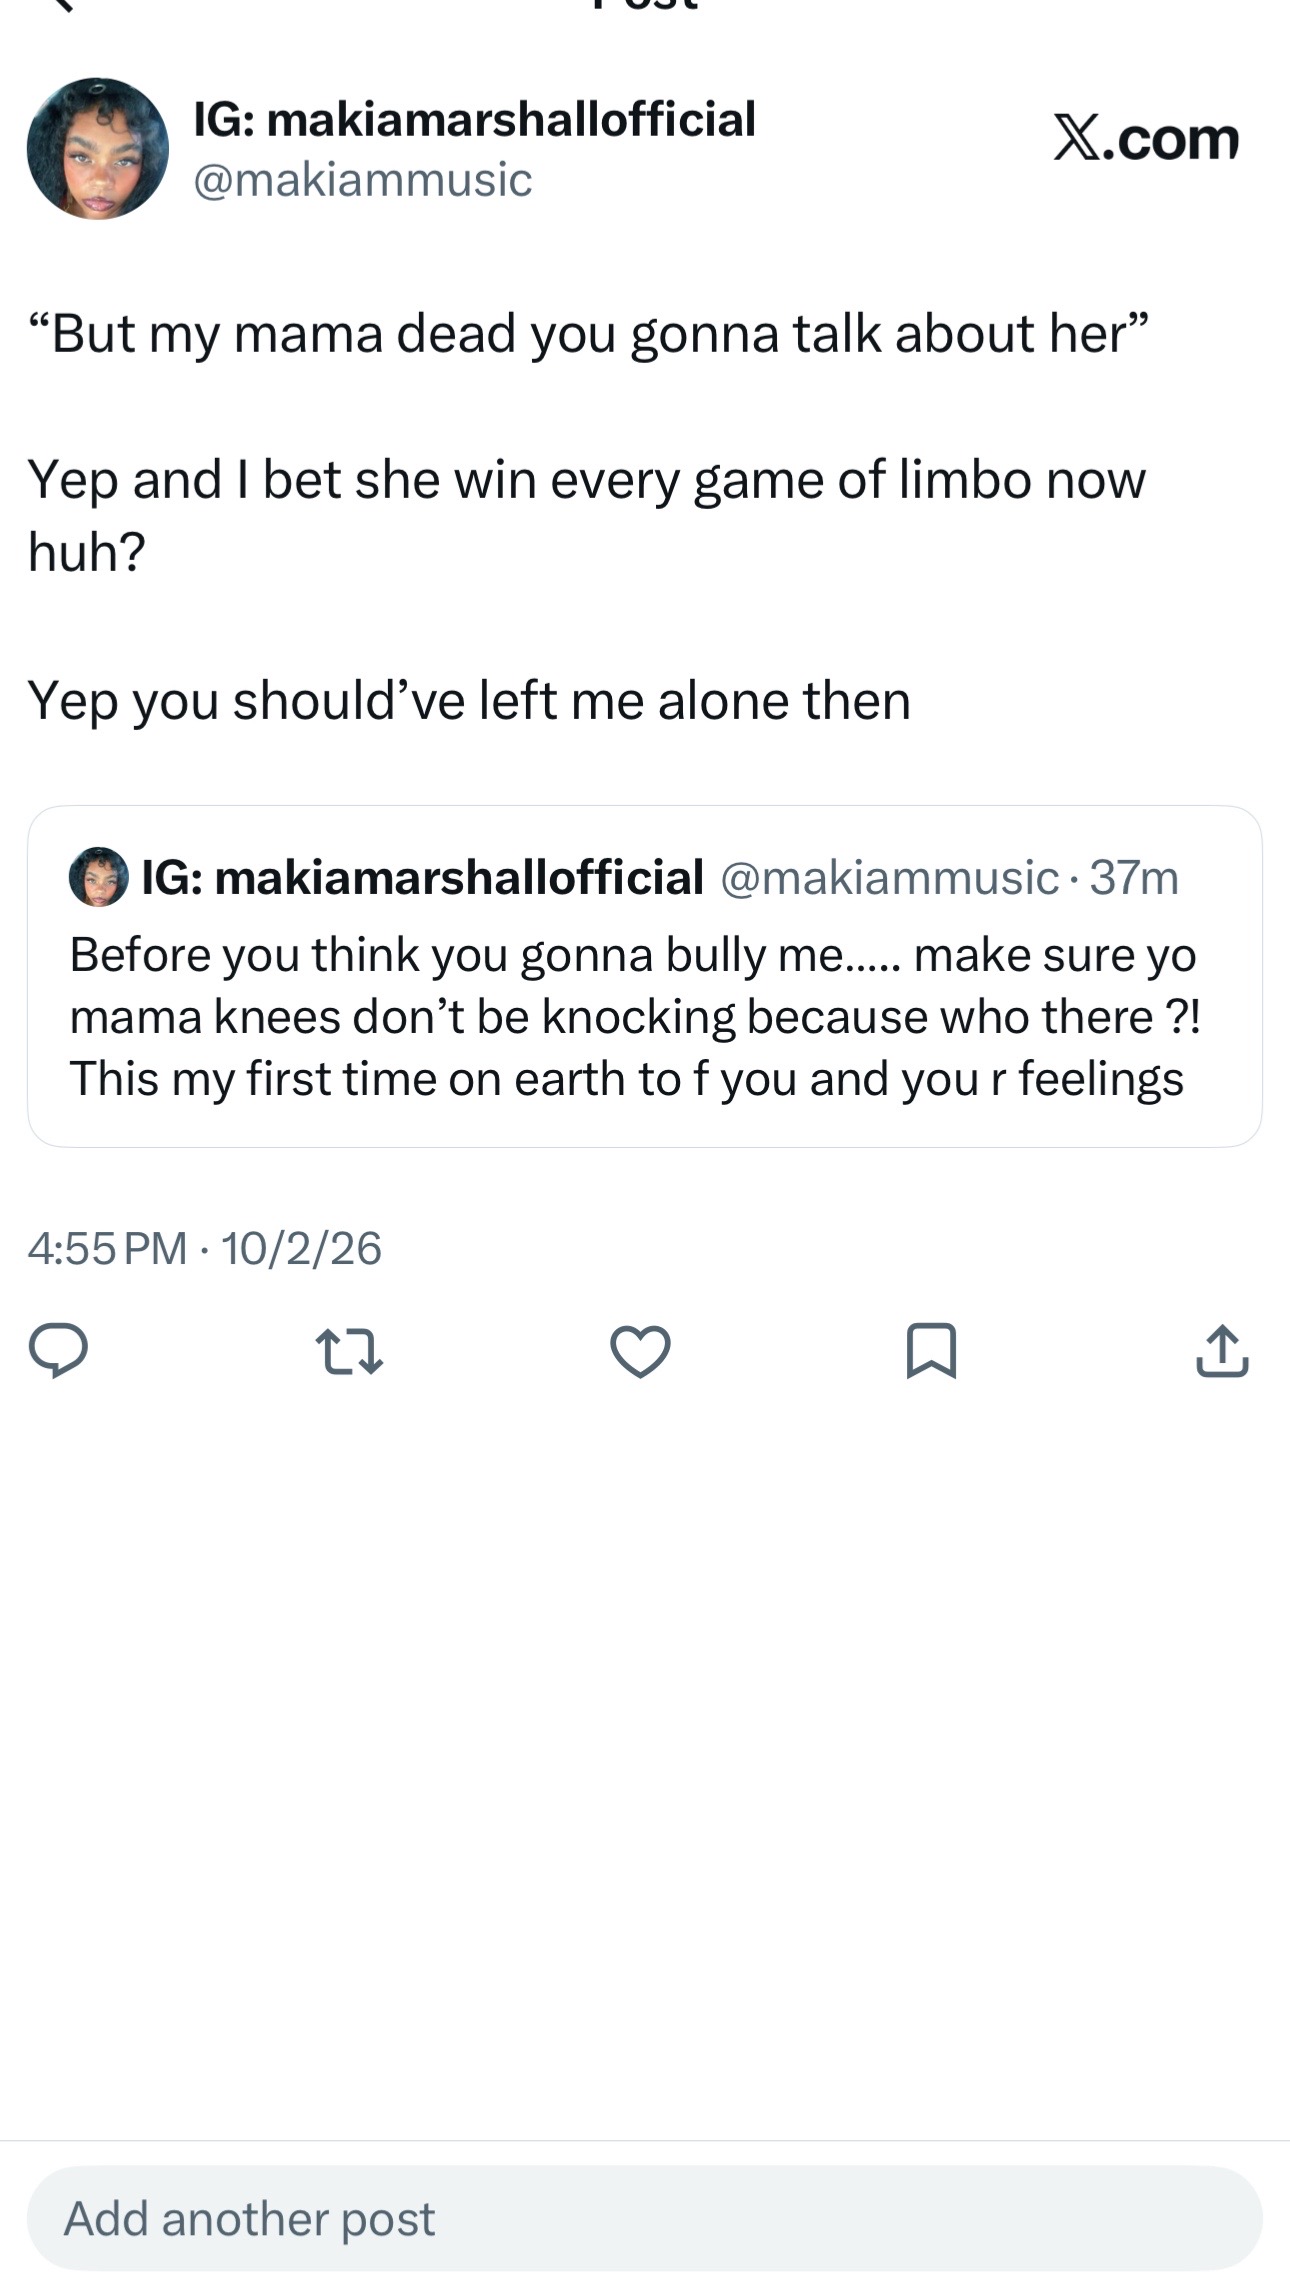Screen dimensions: 1290x2292
Task: Tap the X.com logo watermark
Action: (1146, 138)
